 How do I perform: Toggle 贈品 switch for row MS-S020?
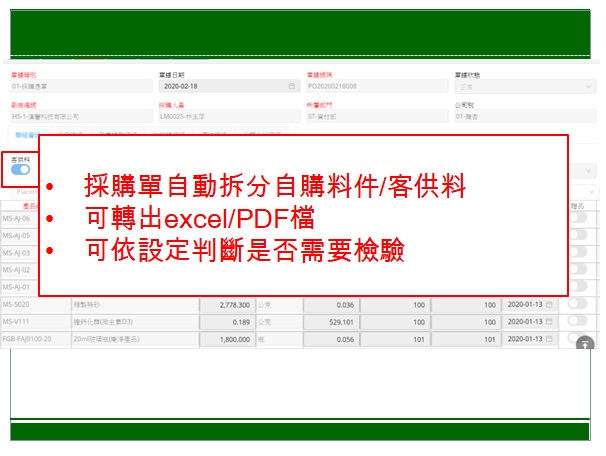(x=578, y=303)
